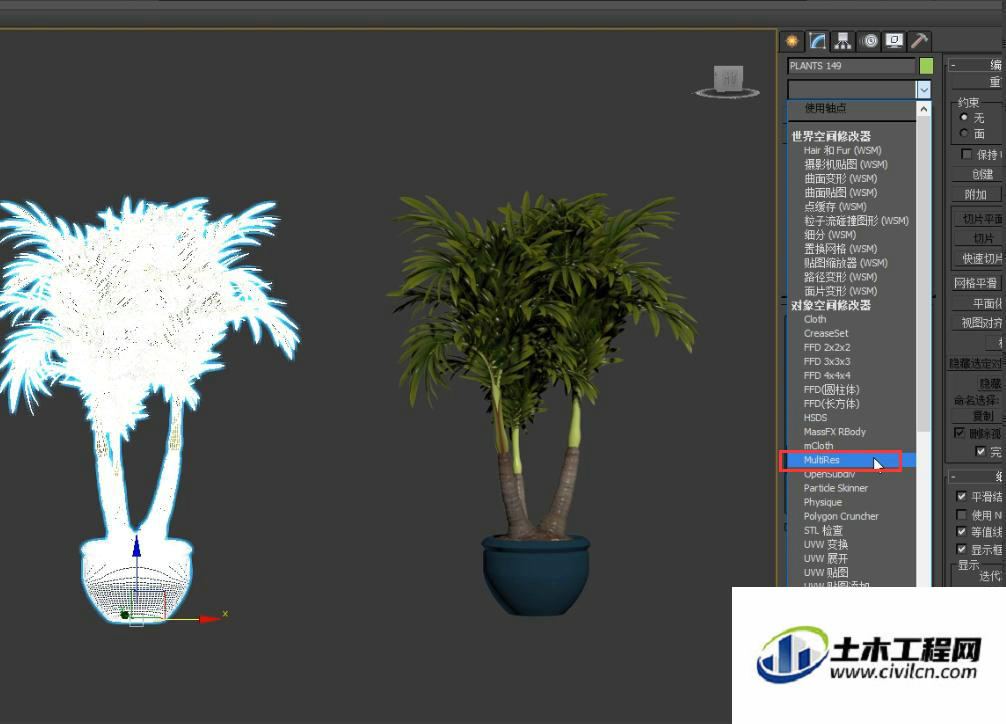Select the FFD 4x4x4 modifier
This screenshot has height=724, width=1006.
coord(827,375)
